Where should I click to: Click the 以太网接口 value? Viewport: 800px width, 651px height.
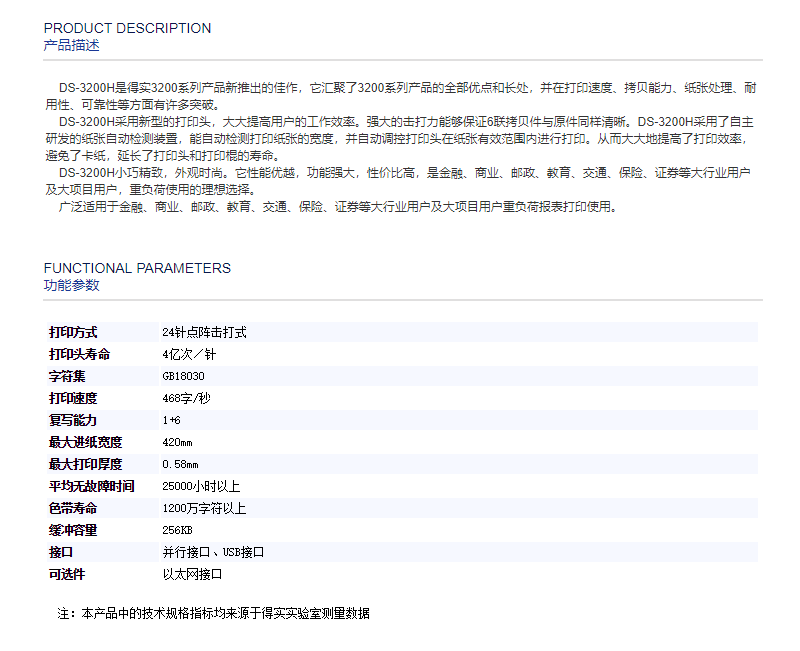[192, 574]
